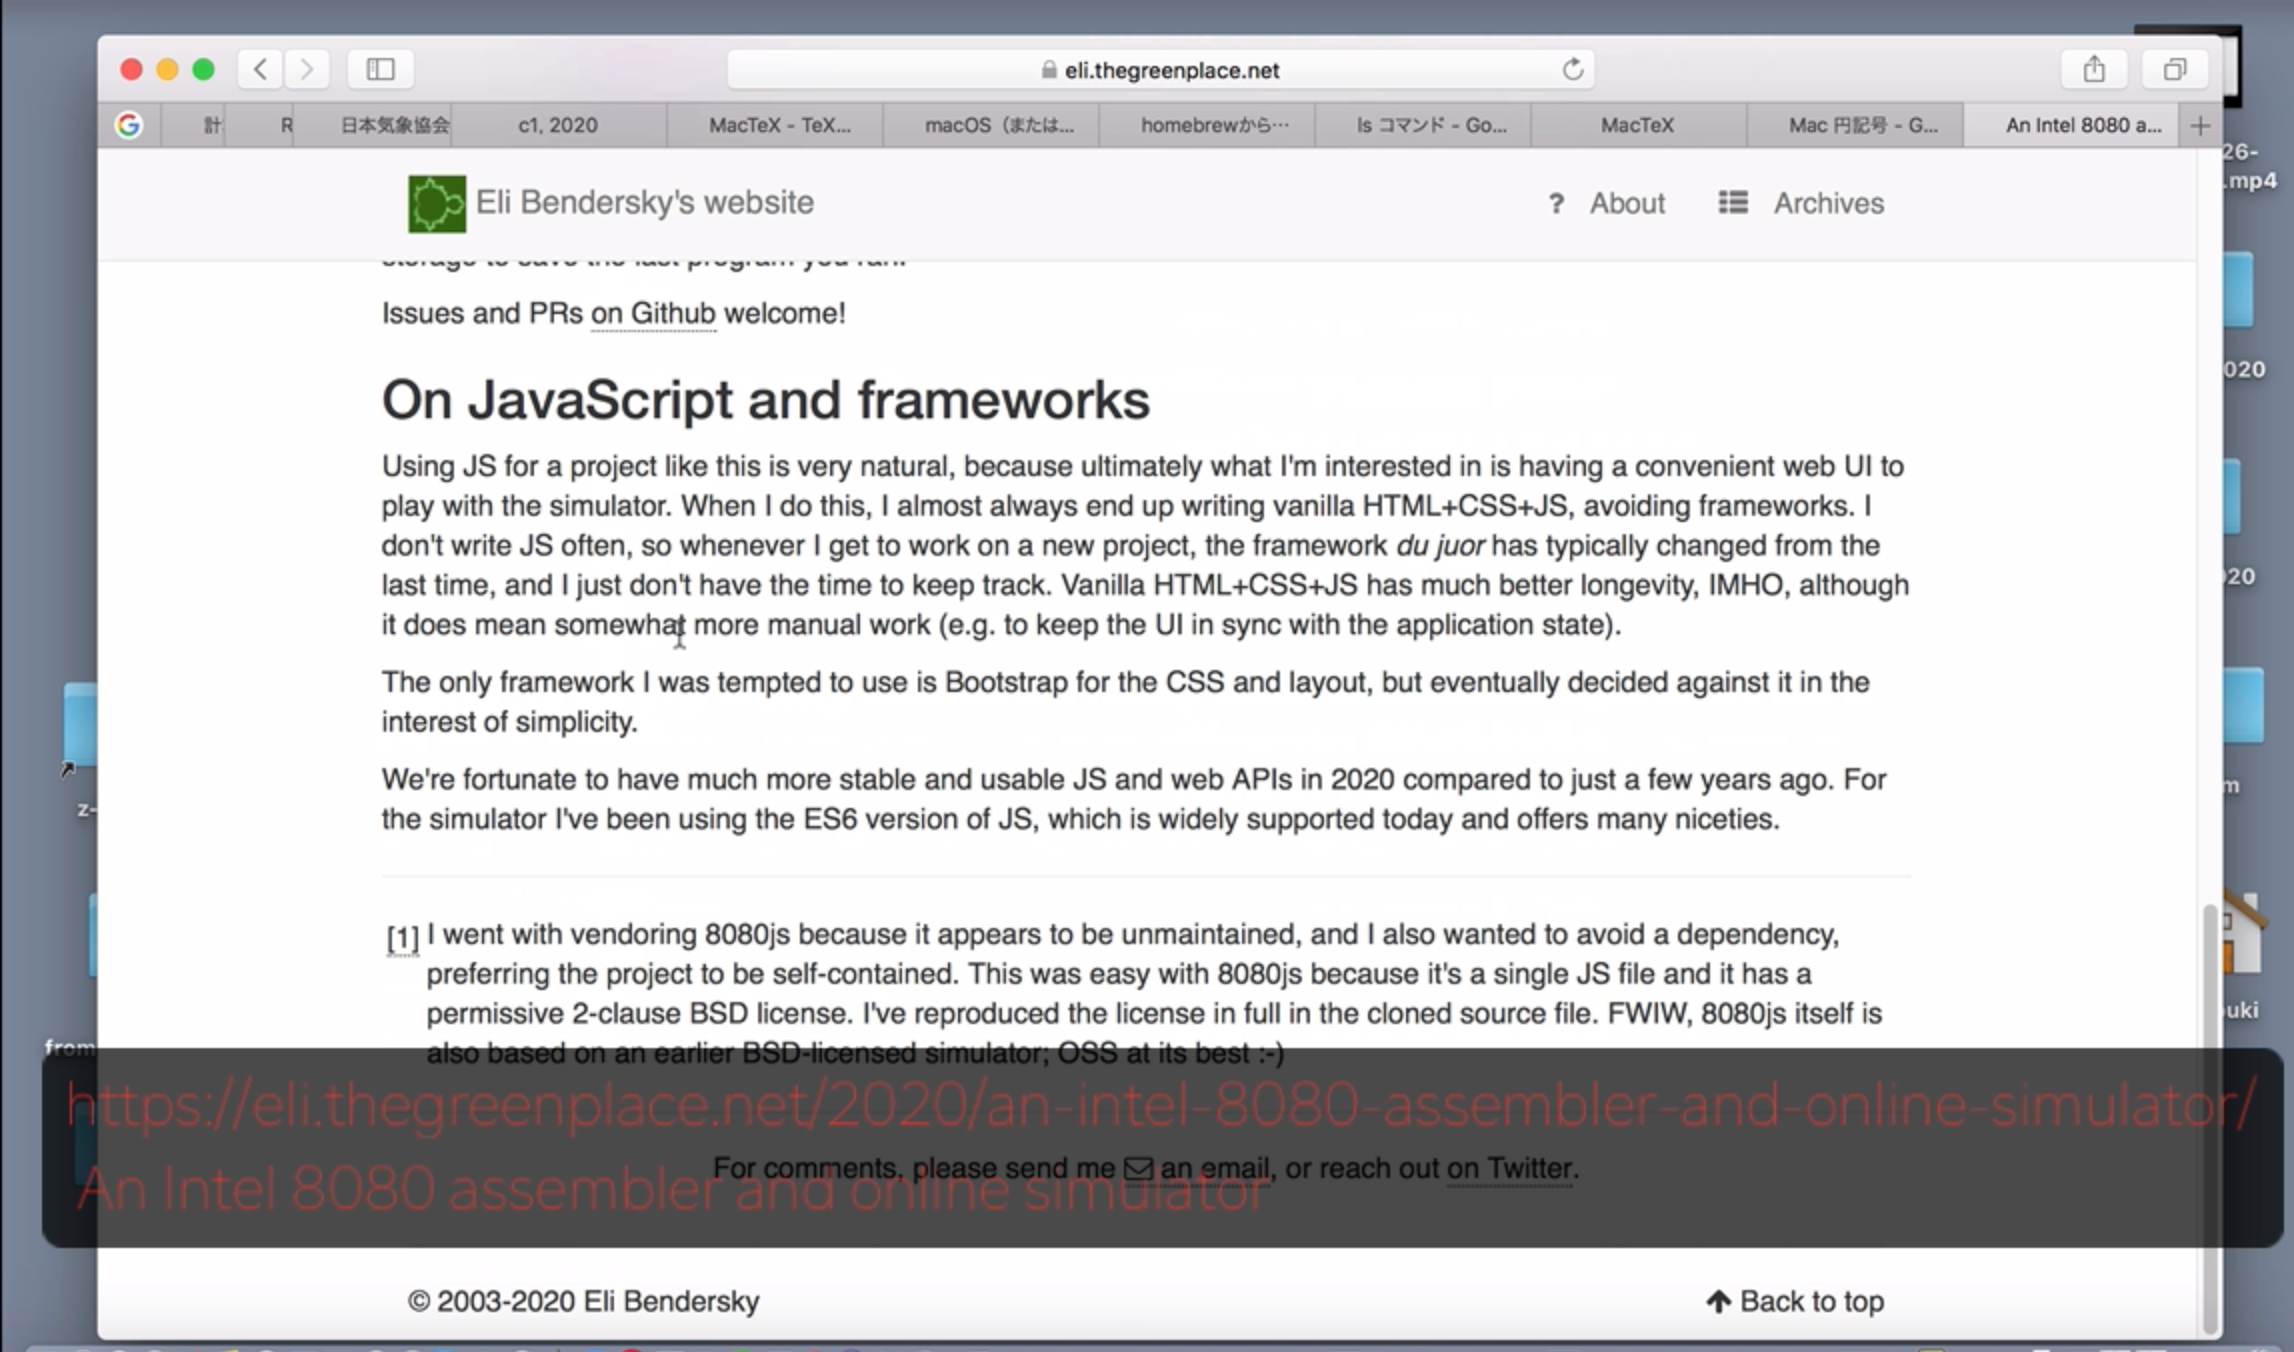Go forward with the Safari forward arrow
Image resolution: width=2294 pixels, height=1352 pixels.
click(x=306, y=69)
